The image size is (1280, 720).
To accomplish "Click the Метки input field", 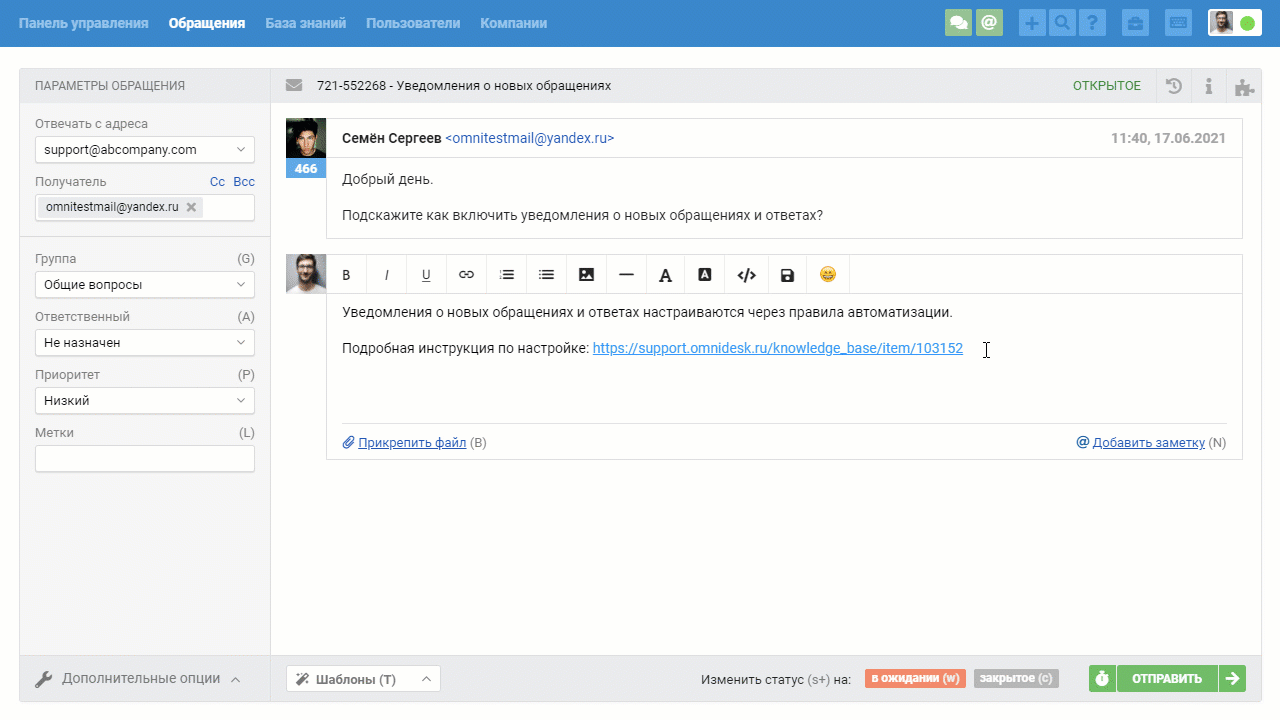I will 144,458.
